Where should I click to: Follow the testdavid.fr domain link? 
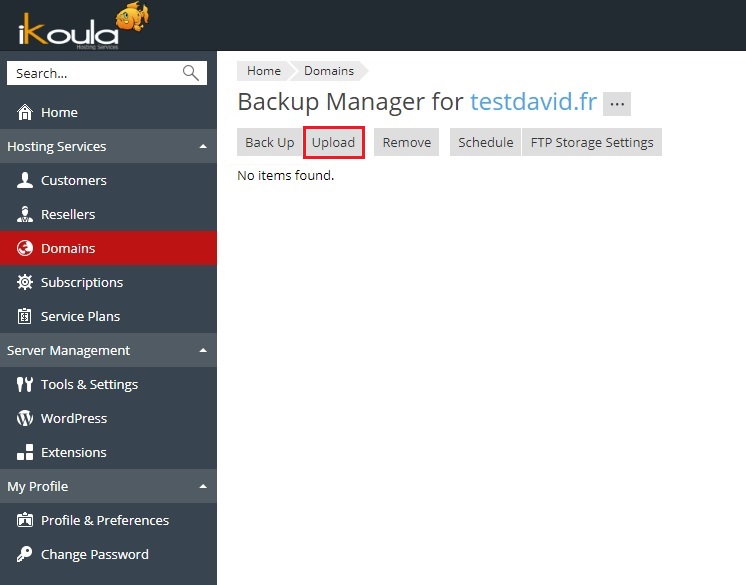533,101
